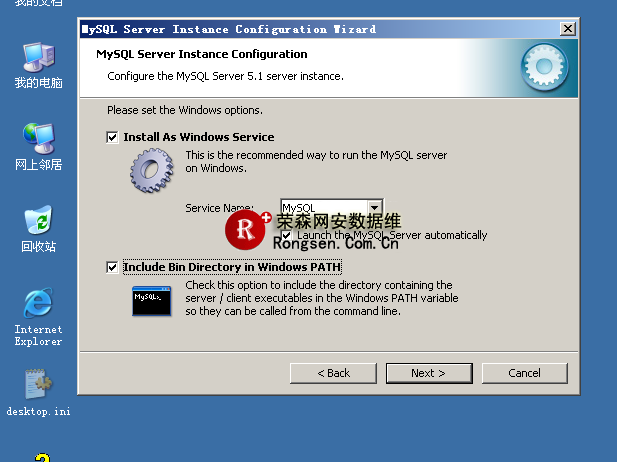617x462 pixels.
Task: Click the blue gear logo in wizard header
Action: pos(546,67)
